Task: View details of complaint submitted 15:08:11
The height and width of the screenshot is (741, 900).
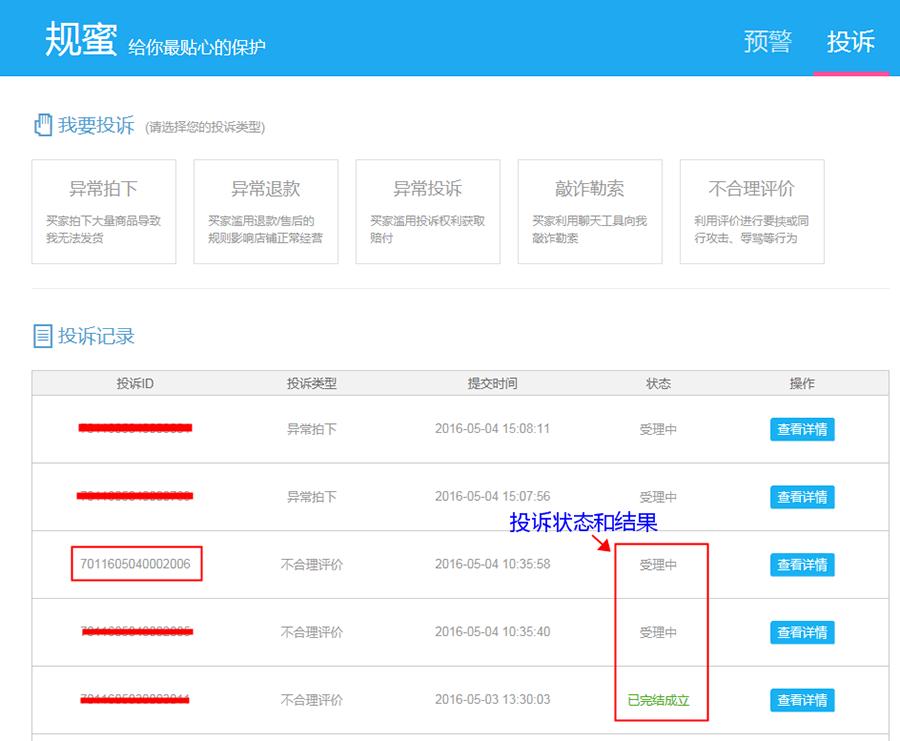Action: point(802,429)
